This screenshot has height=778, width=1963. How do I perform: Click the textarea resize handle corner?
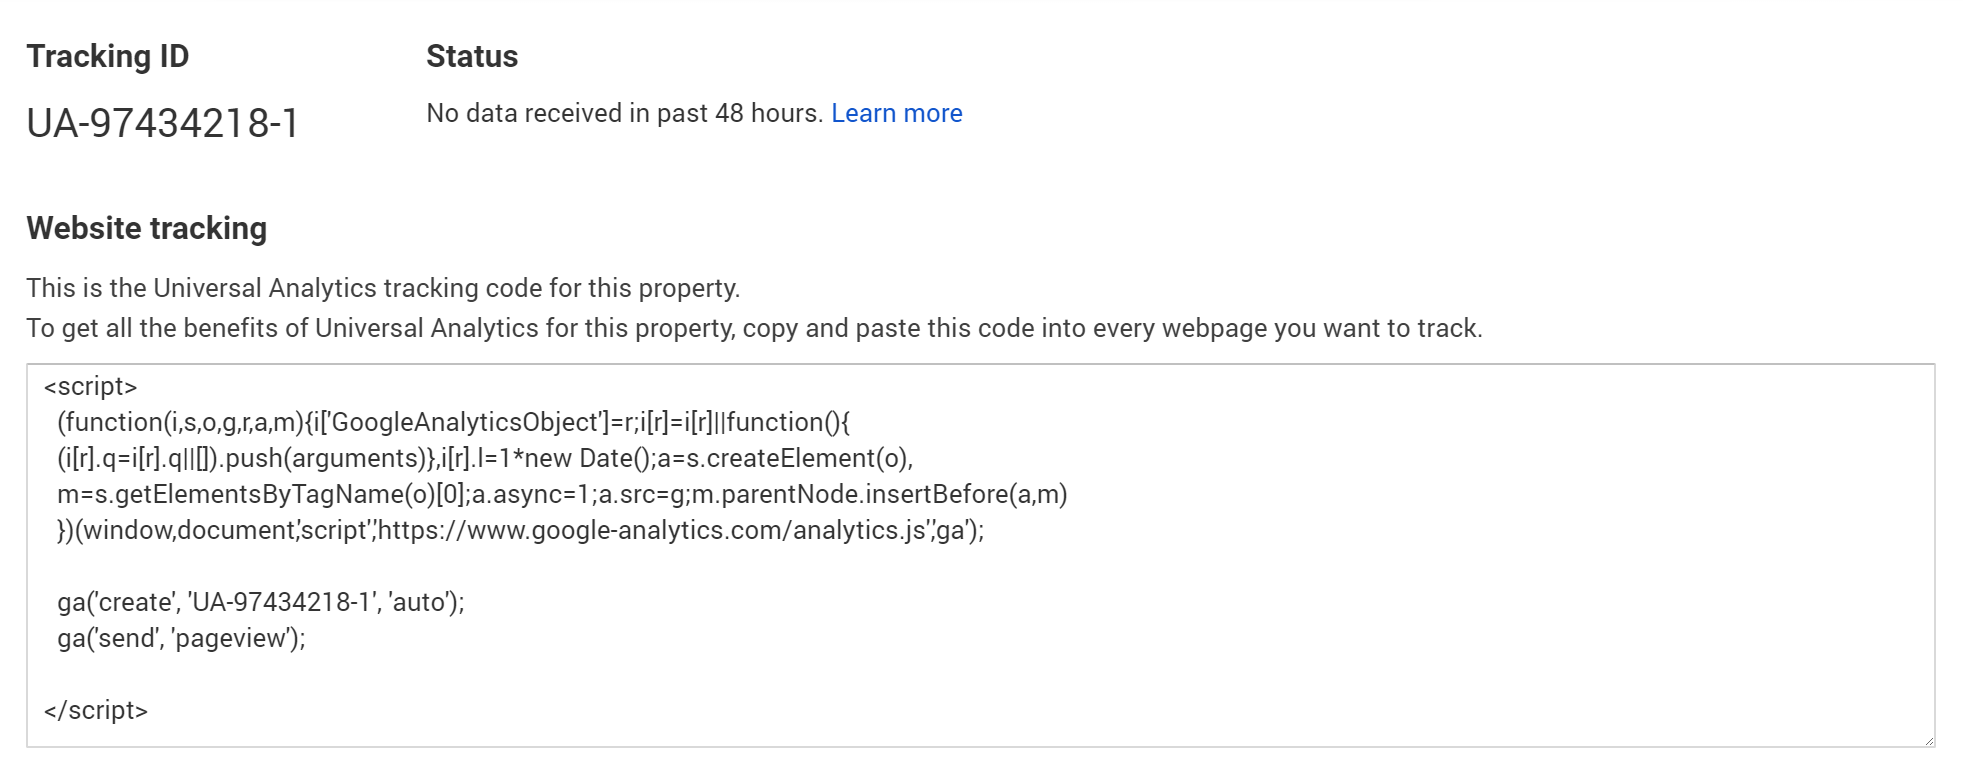(1928, 740)
